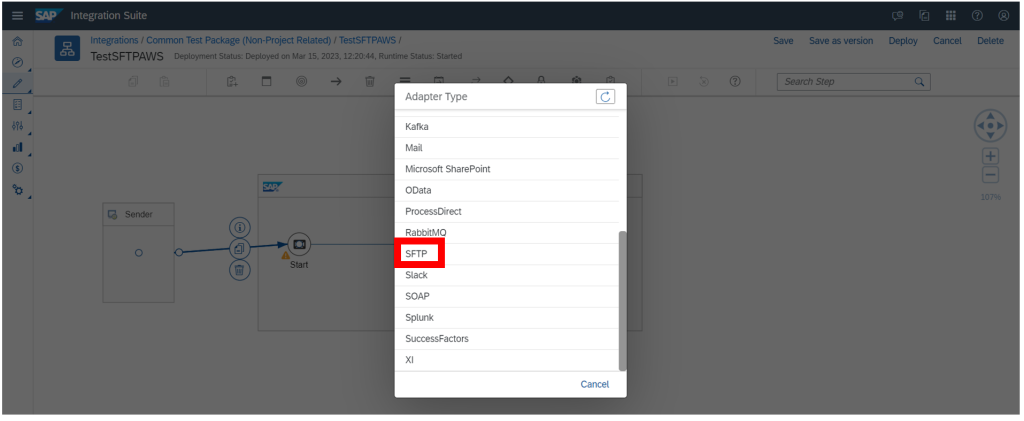Click the simulation run play icon
The width and height of the screenshot is (1024, 421).
673,82
